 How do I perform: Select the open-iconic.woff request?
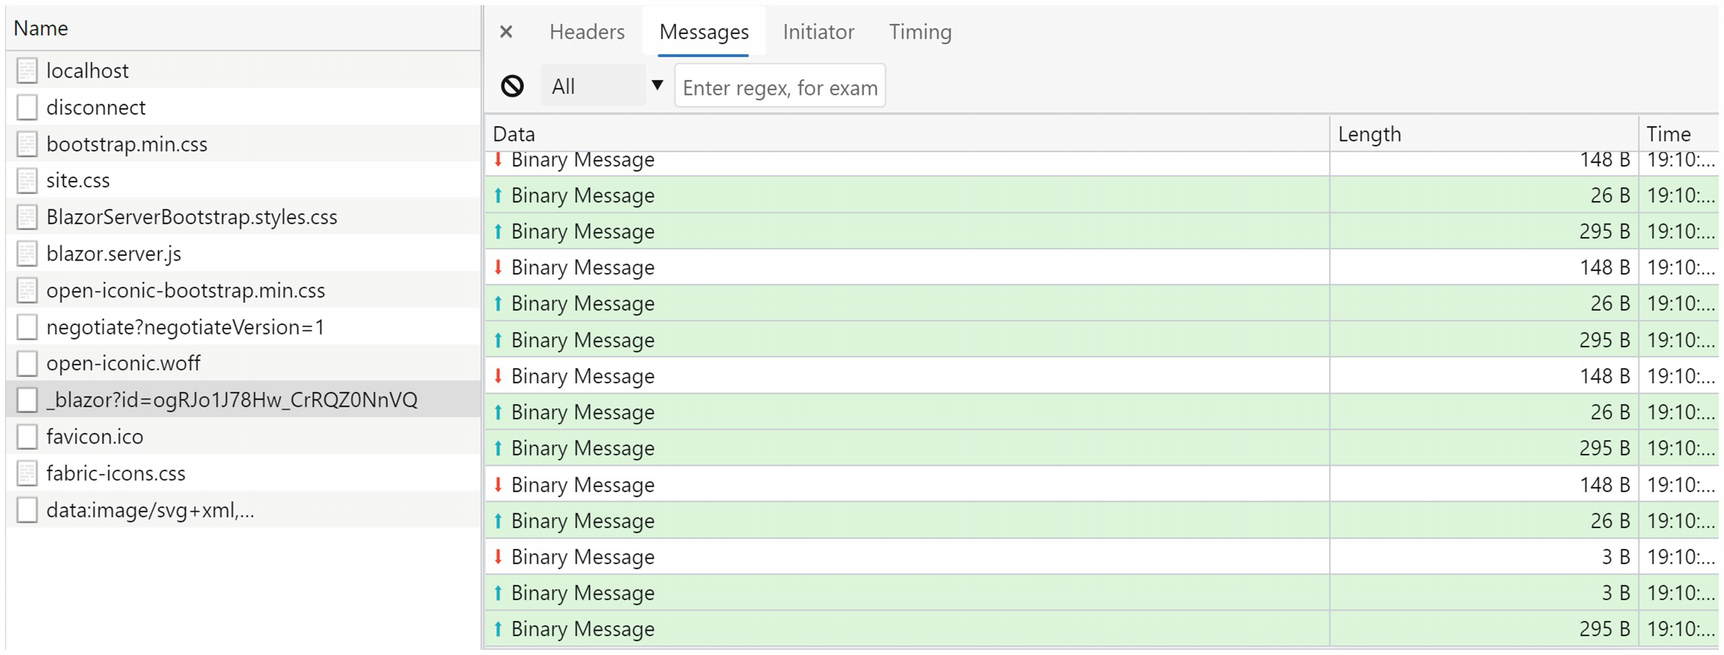point(123,363)
